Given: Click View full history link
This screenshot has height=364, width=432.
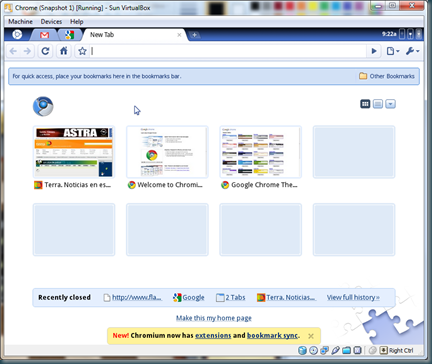Looking at the screenshot, I should pos(353,297).
